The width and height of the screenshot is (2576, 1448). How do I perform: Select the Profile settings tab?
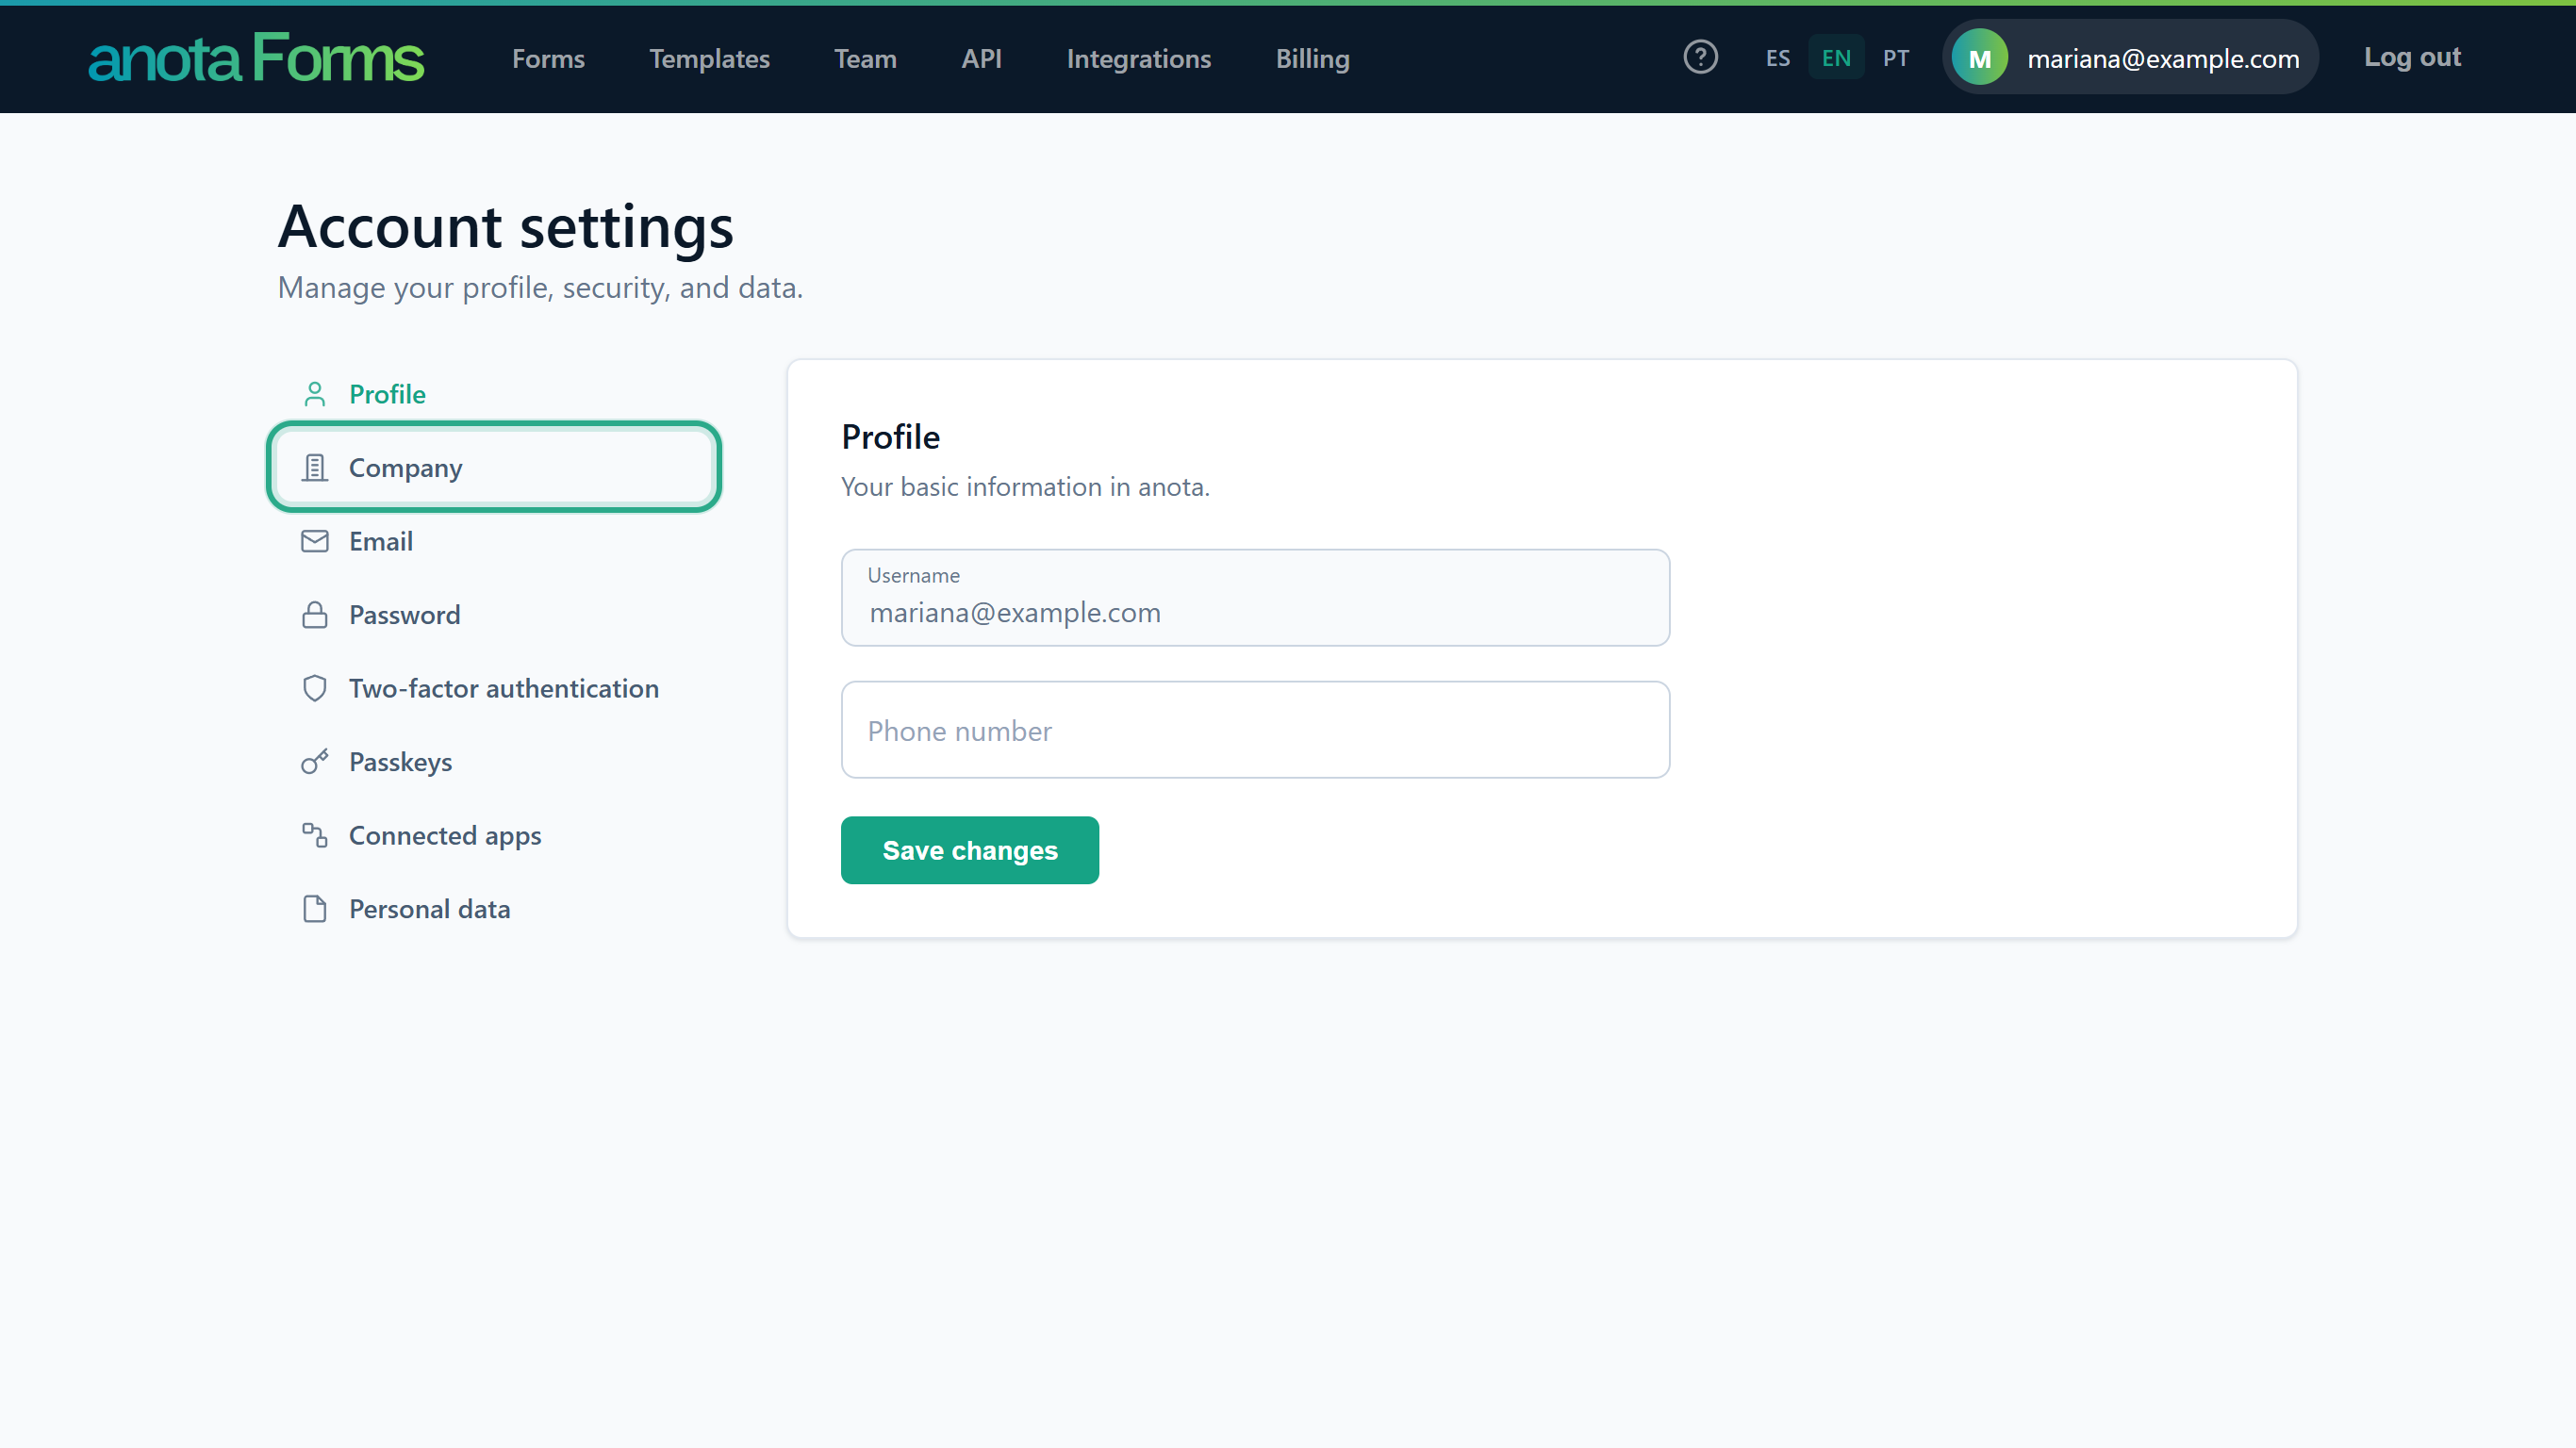point(493,394)
